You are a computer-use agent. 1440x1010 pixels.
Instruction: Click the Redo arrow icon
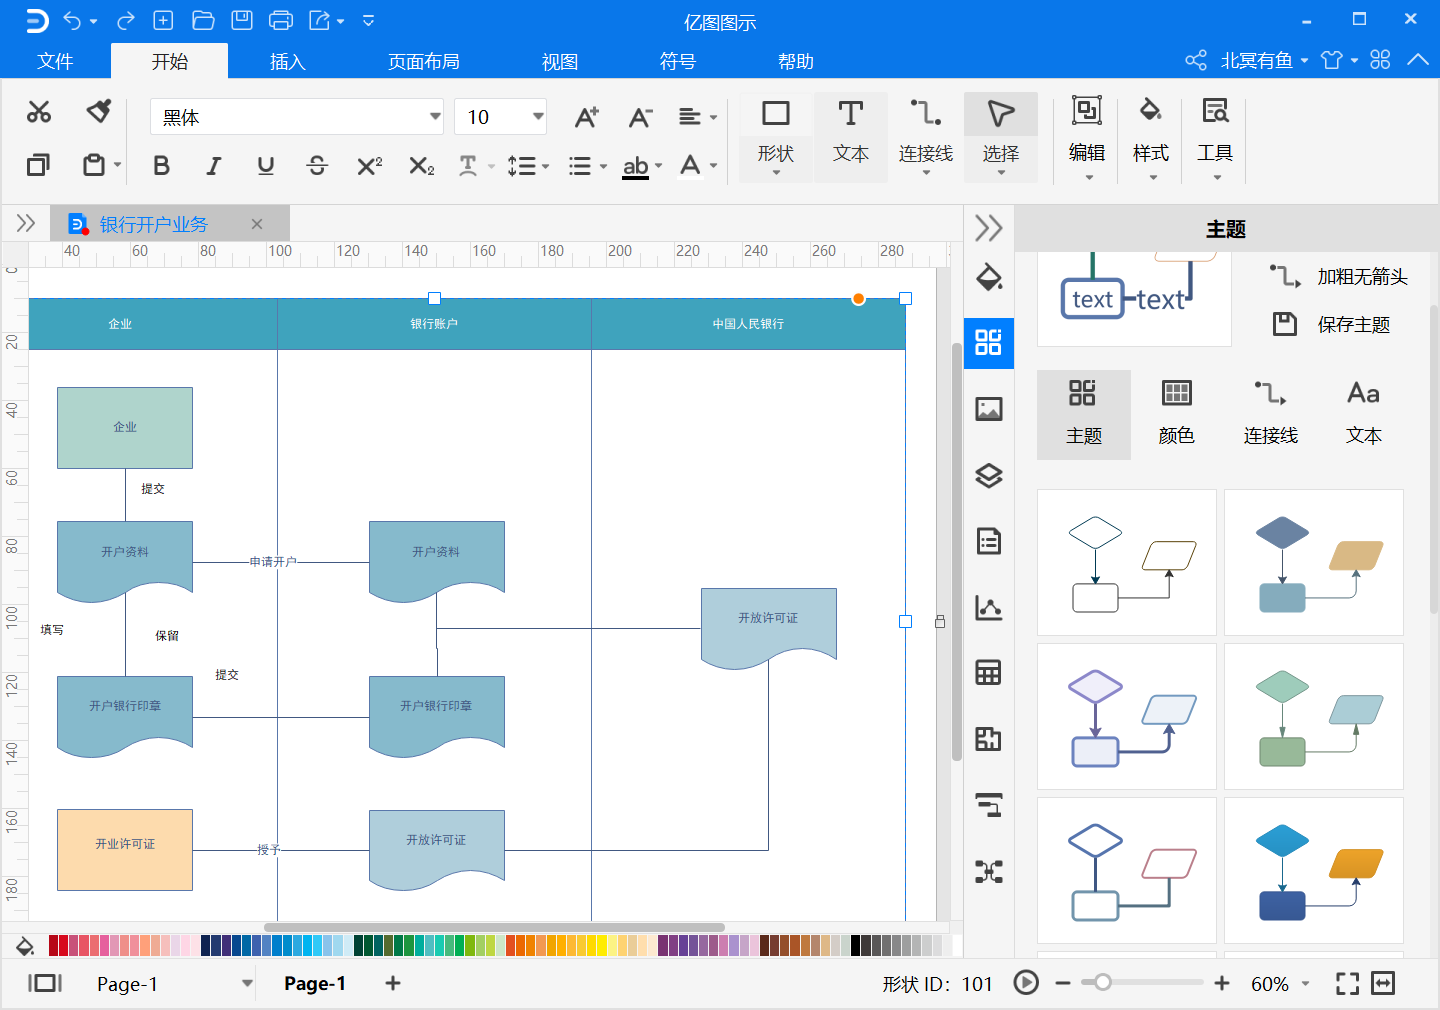coord(125,20)
